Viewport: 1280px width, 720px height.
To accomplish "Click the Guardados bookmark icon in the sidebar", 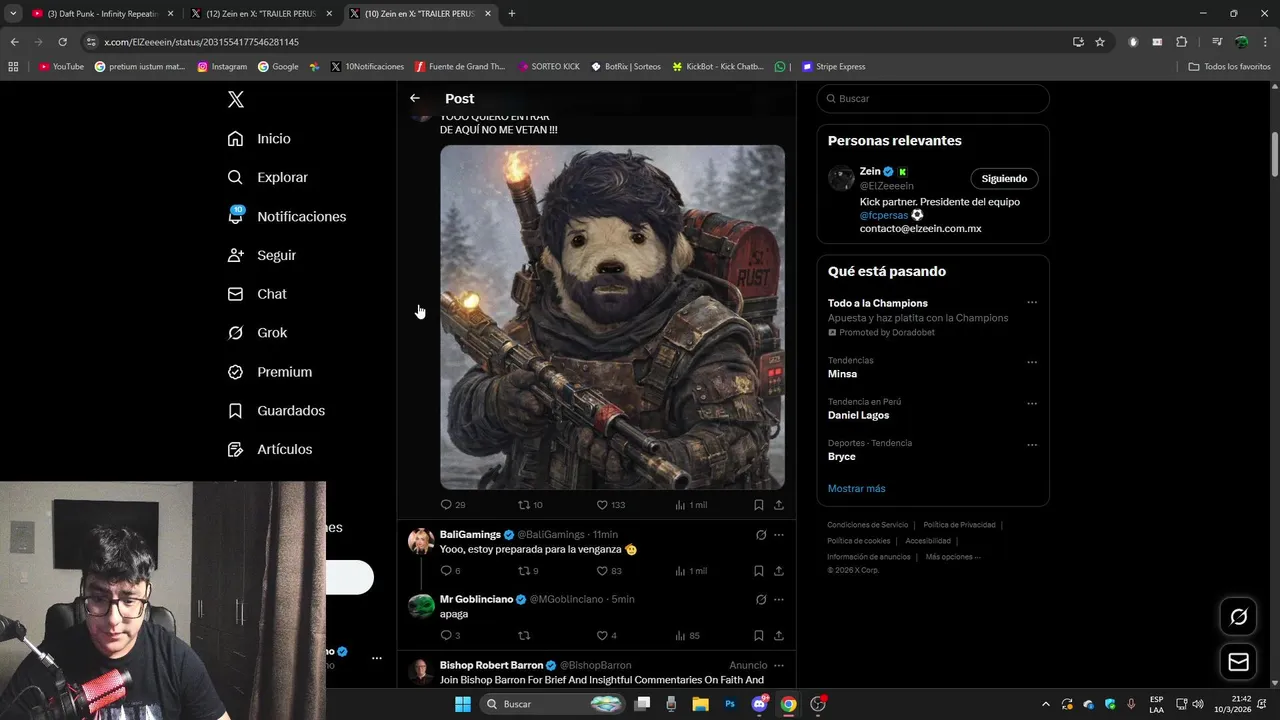I will tap(235, 411).
